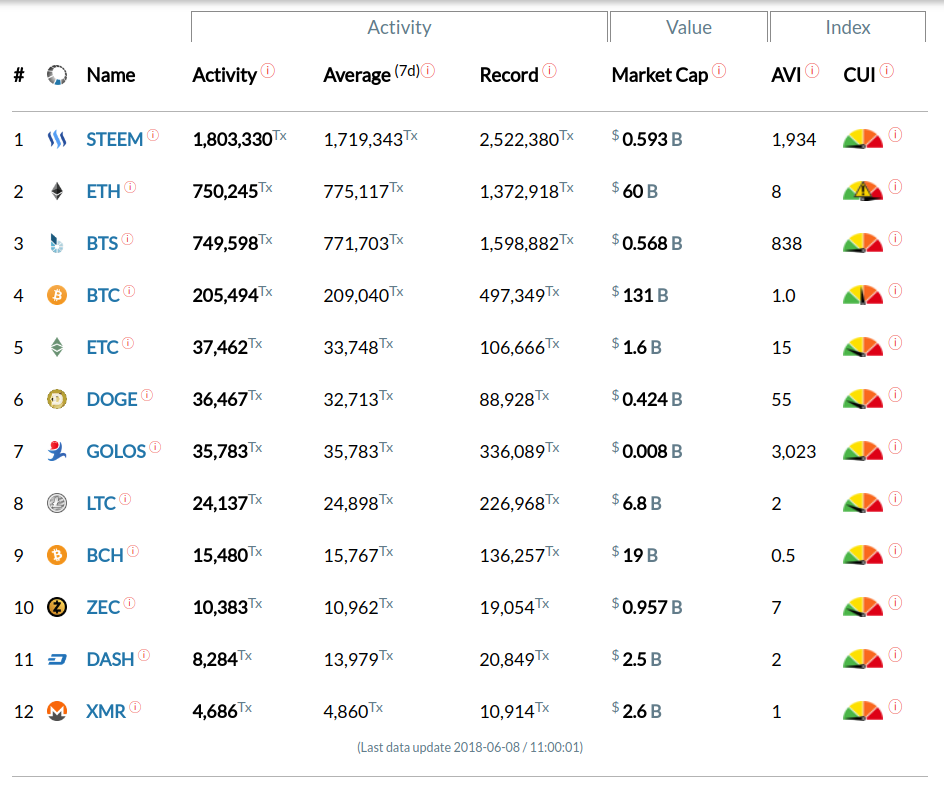Open the BTS coin link

point(102,243)
